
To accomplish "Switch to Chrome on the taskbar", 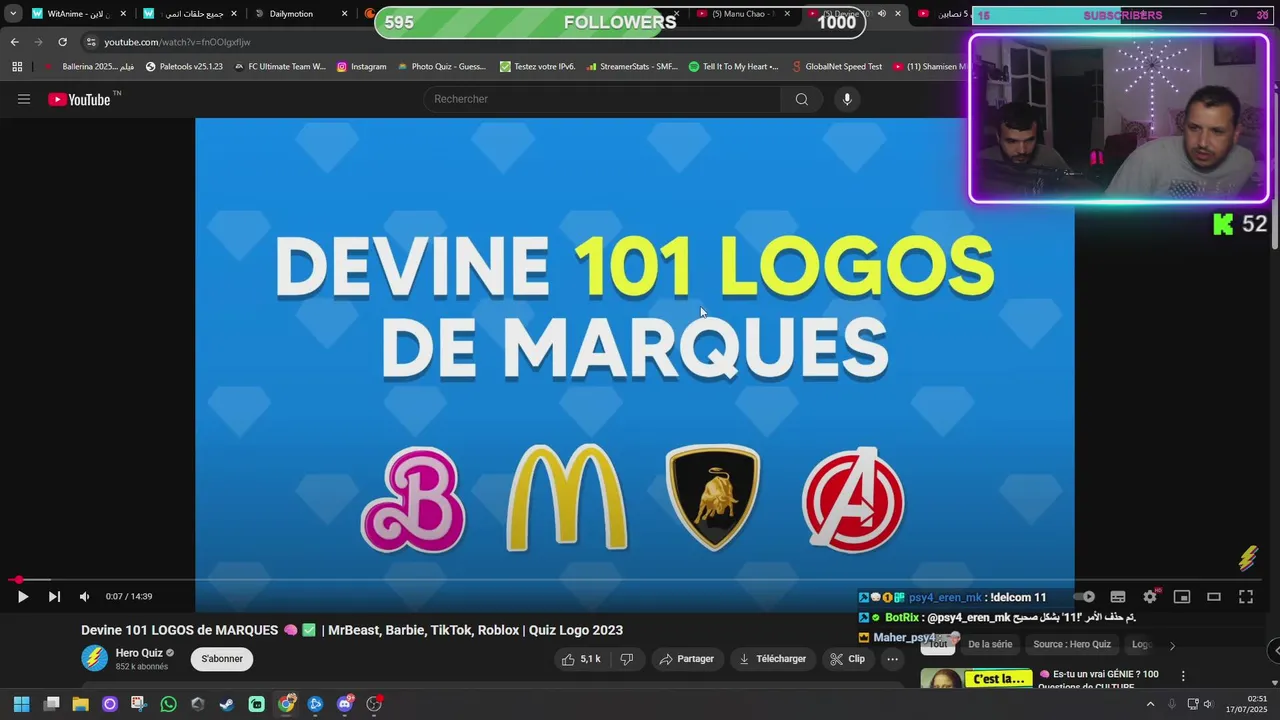I will [286, 704].
